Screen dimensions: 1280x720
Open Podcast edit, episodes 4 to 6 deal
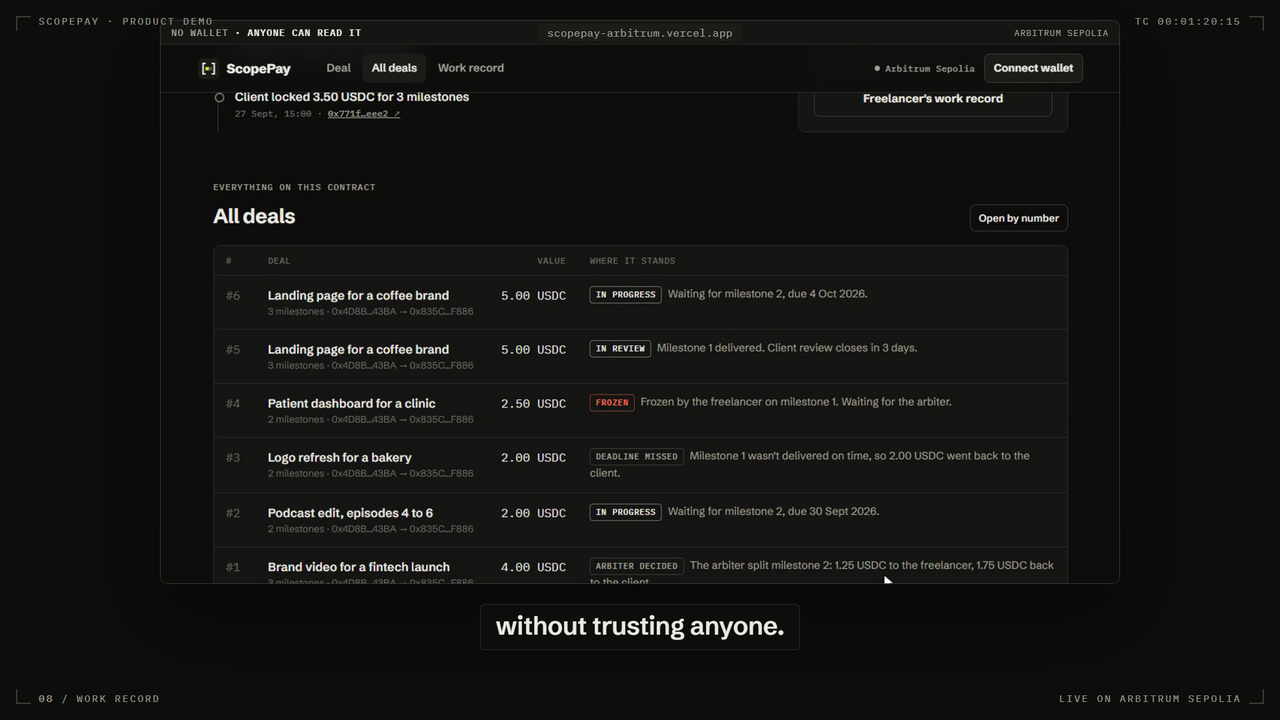point(640,520)
